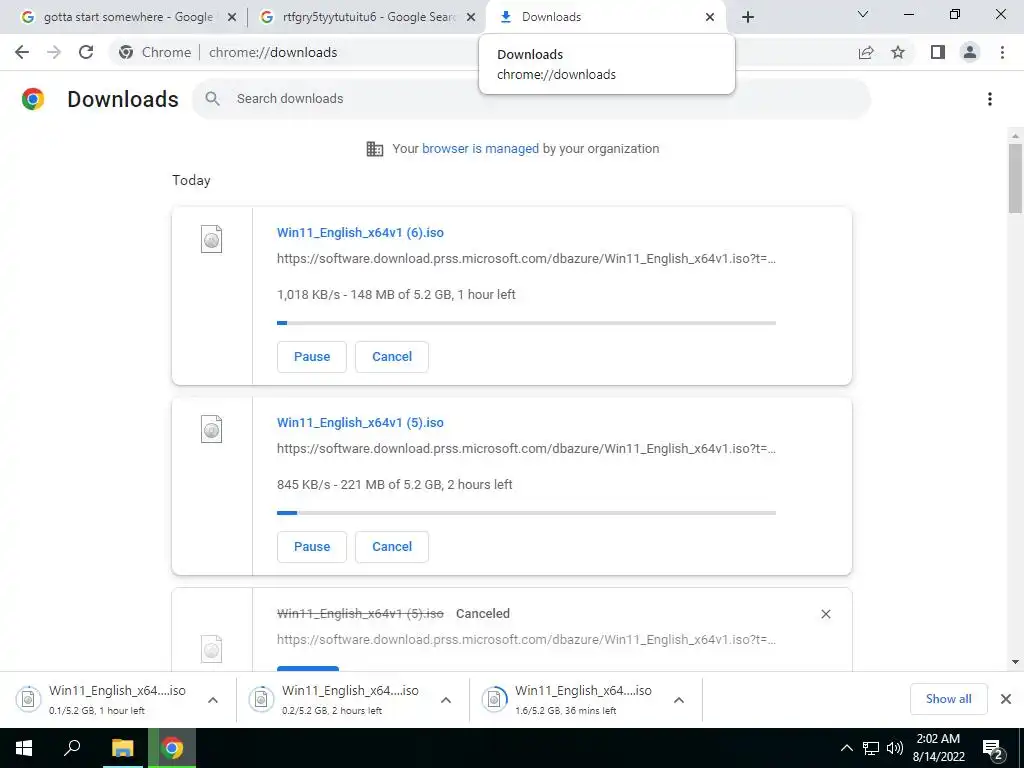Screen dimensions: 1024x768
Task: Pause the Win11_English_x64v1 (6).iso download
Action: pos(312,357)
